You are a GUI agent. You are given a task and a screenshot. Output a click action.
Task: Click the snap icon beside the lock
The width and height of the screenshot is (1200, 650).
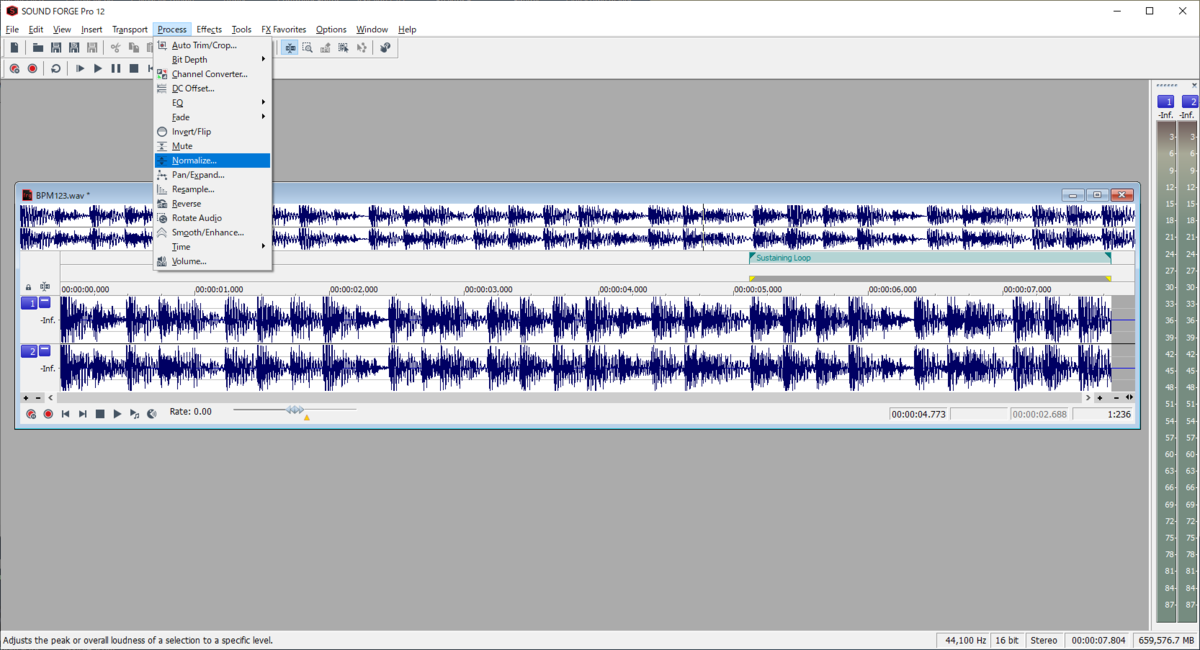point(45,288)
